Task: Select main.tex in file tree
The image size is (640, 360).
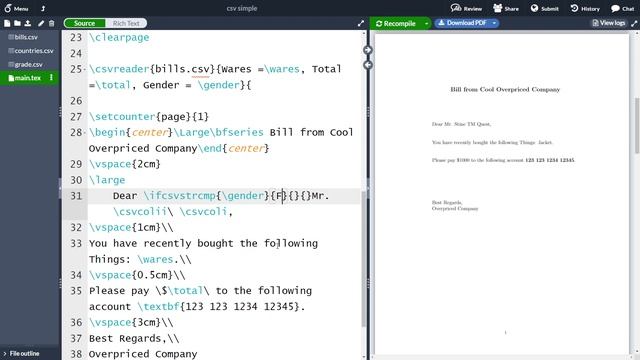Action: [x=27, y=78]
